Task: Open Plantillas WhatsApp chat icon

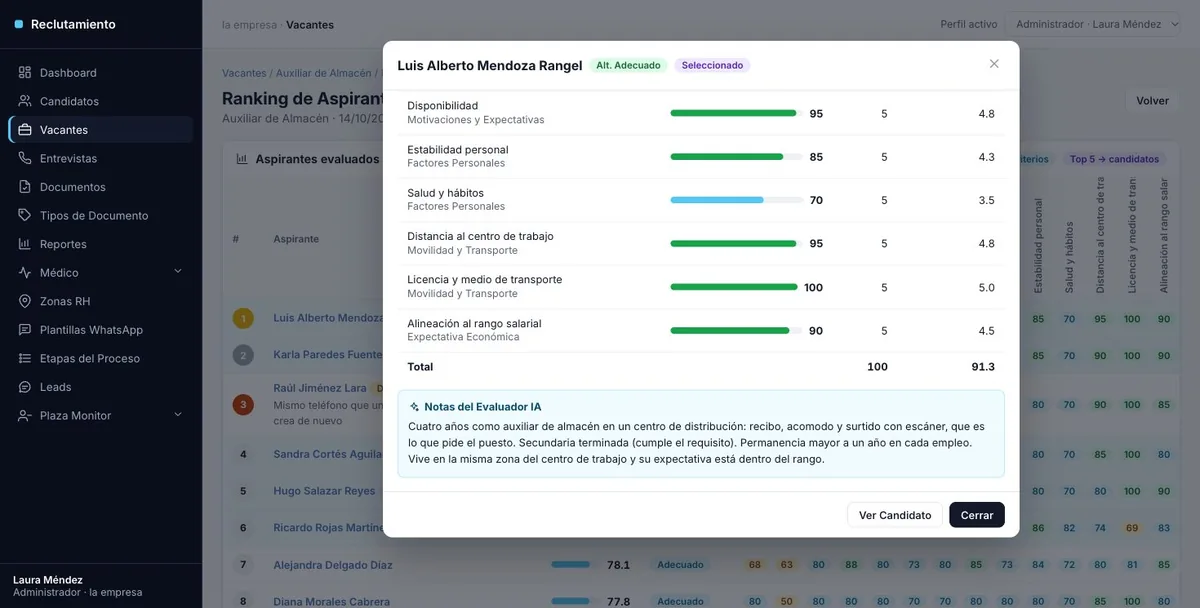Action: coord(25,330)
